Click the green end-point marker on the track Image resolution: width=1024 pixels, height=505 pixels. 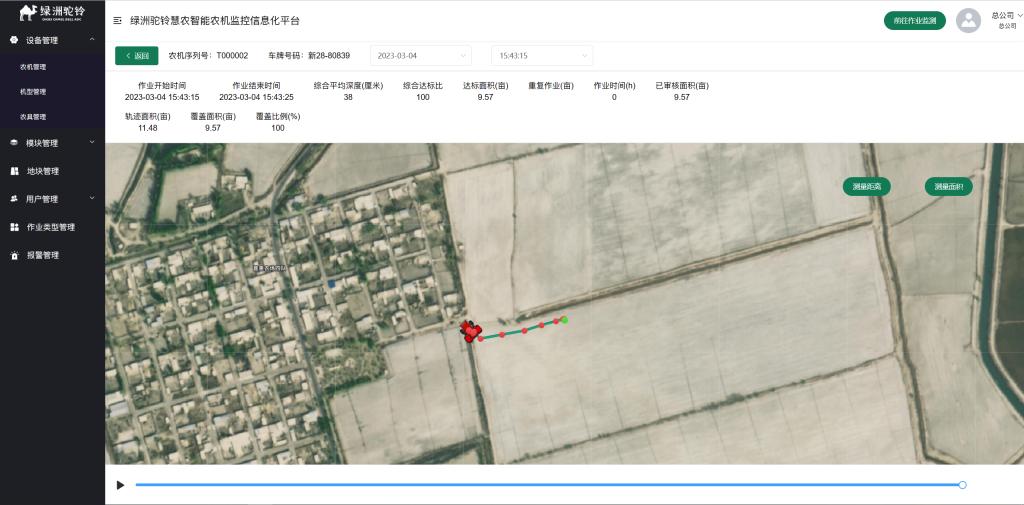pyautogui.click(x=565, y=320)
